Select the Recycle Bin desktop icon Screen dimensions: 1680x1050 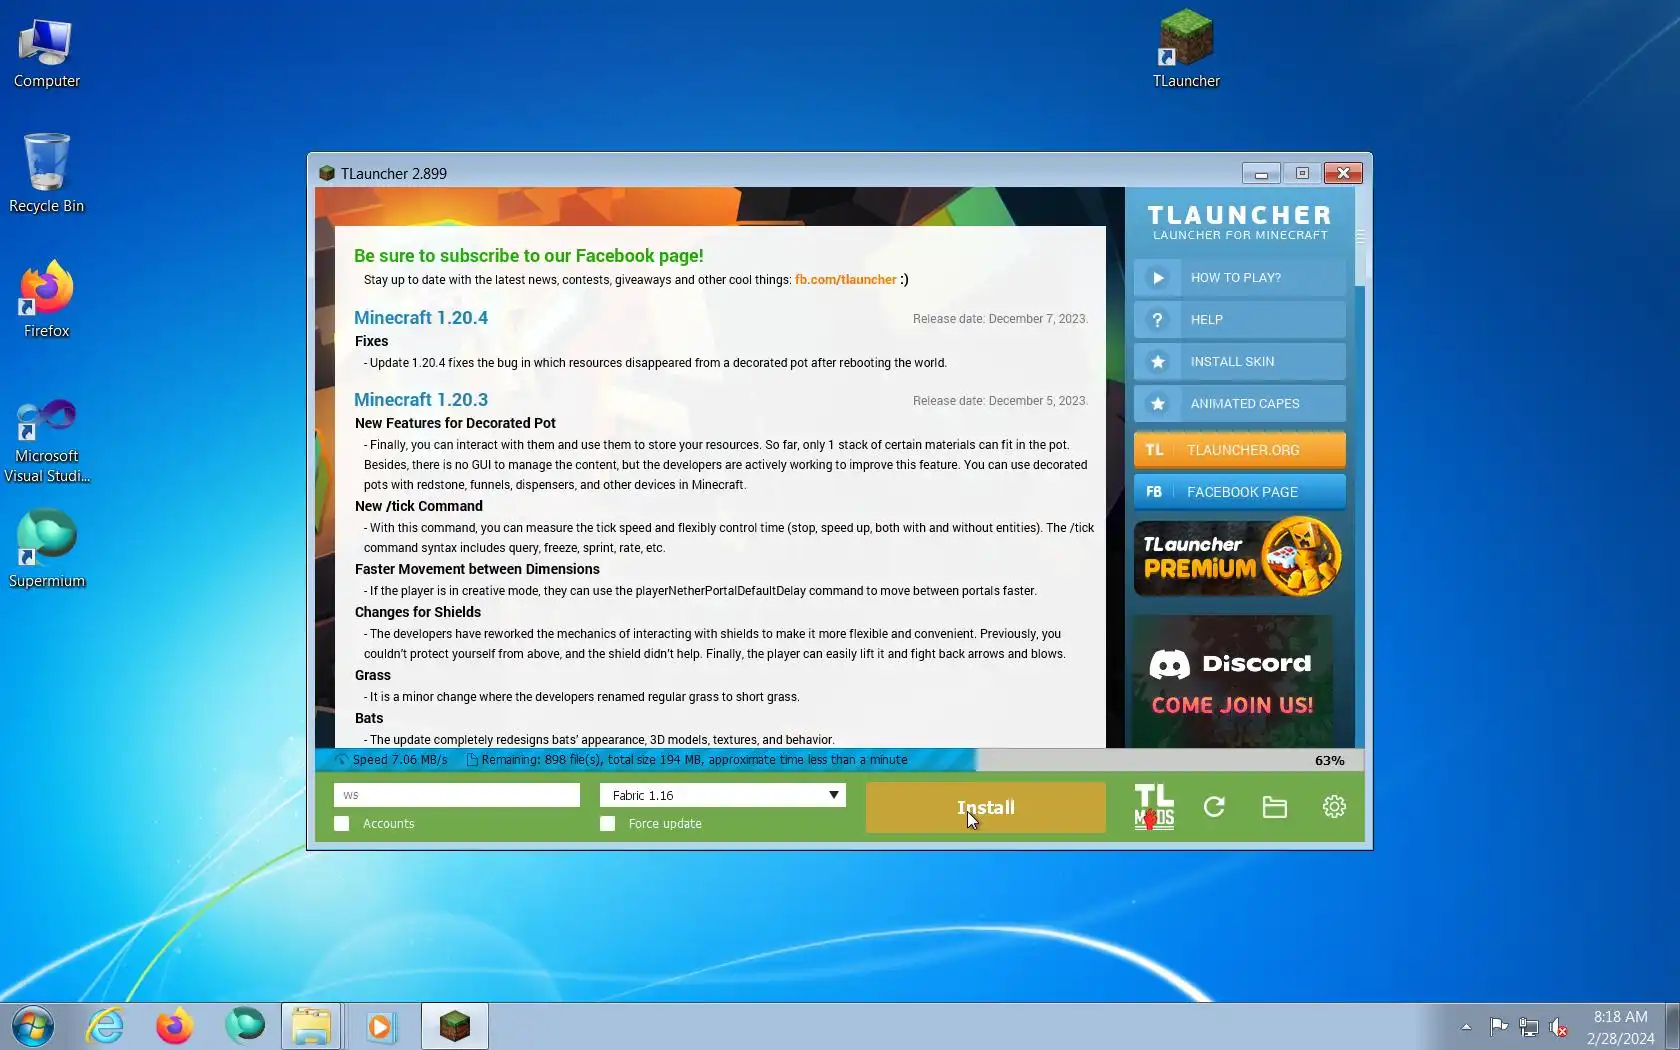(x=47, y=173)
